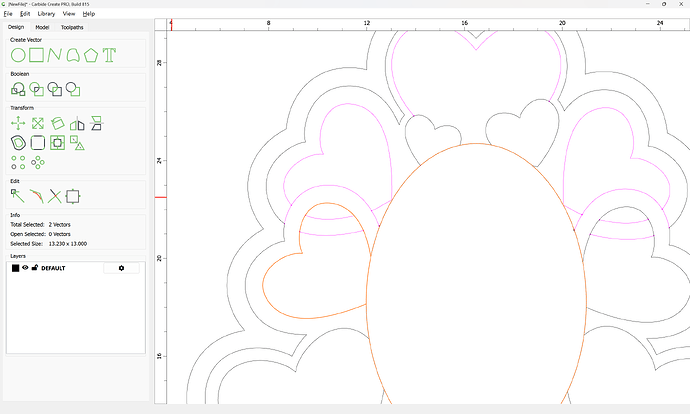Open the Rotate transform tool

point(57,123)
